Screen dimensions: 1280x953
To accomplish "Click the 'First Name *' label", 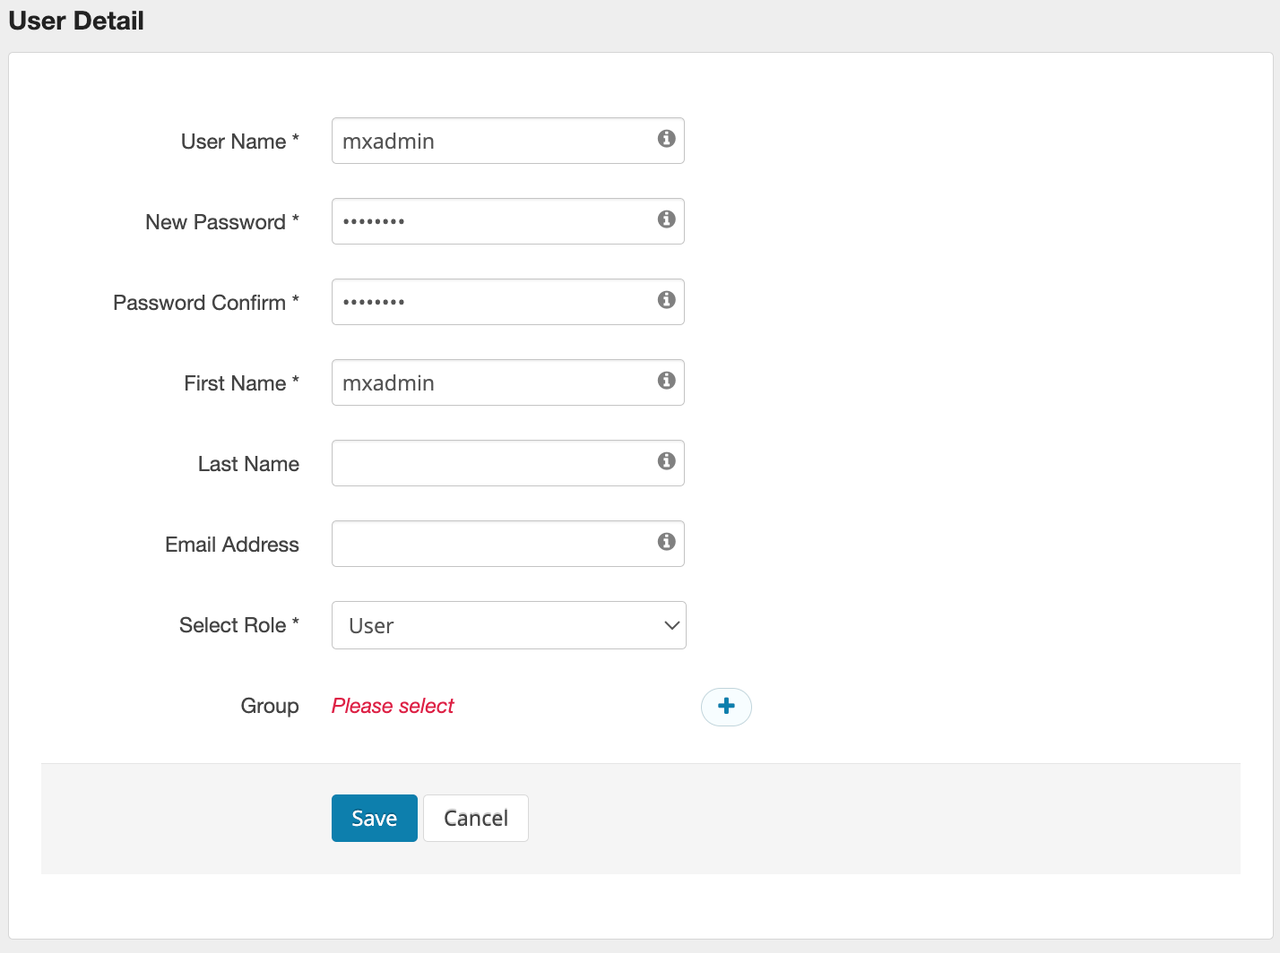I will [241, 383].
